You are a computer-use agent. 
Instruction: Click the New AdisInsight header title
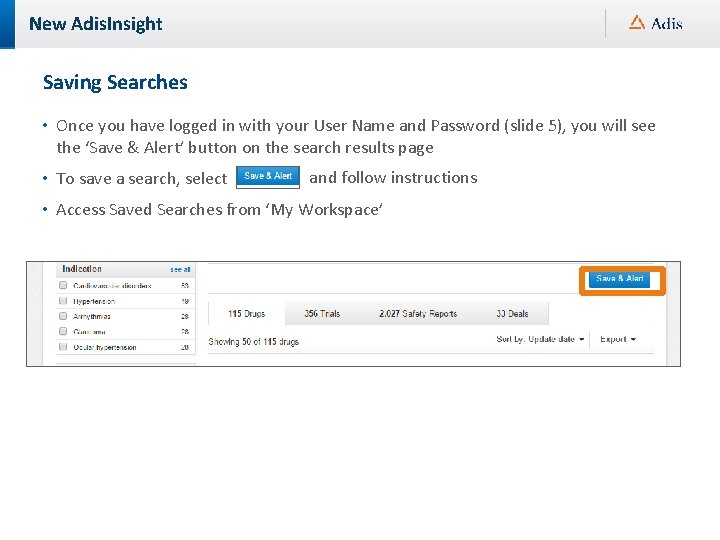click(95, 24)
